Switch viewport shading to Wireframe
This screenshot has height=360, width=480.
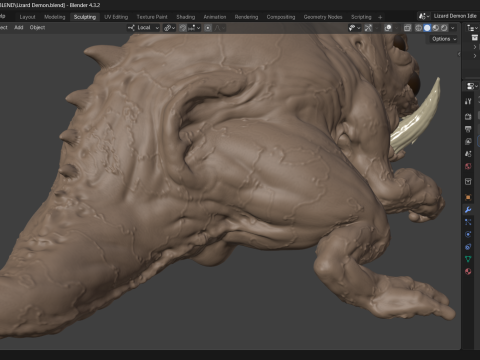point(418,28)
